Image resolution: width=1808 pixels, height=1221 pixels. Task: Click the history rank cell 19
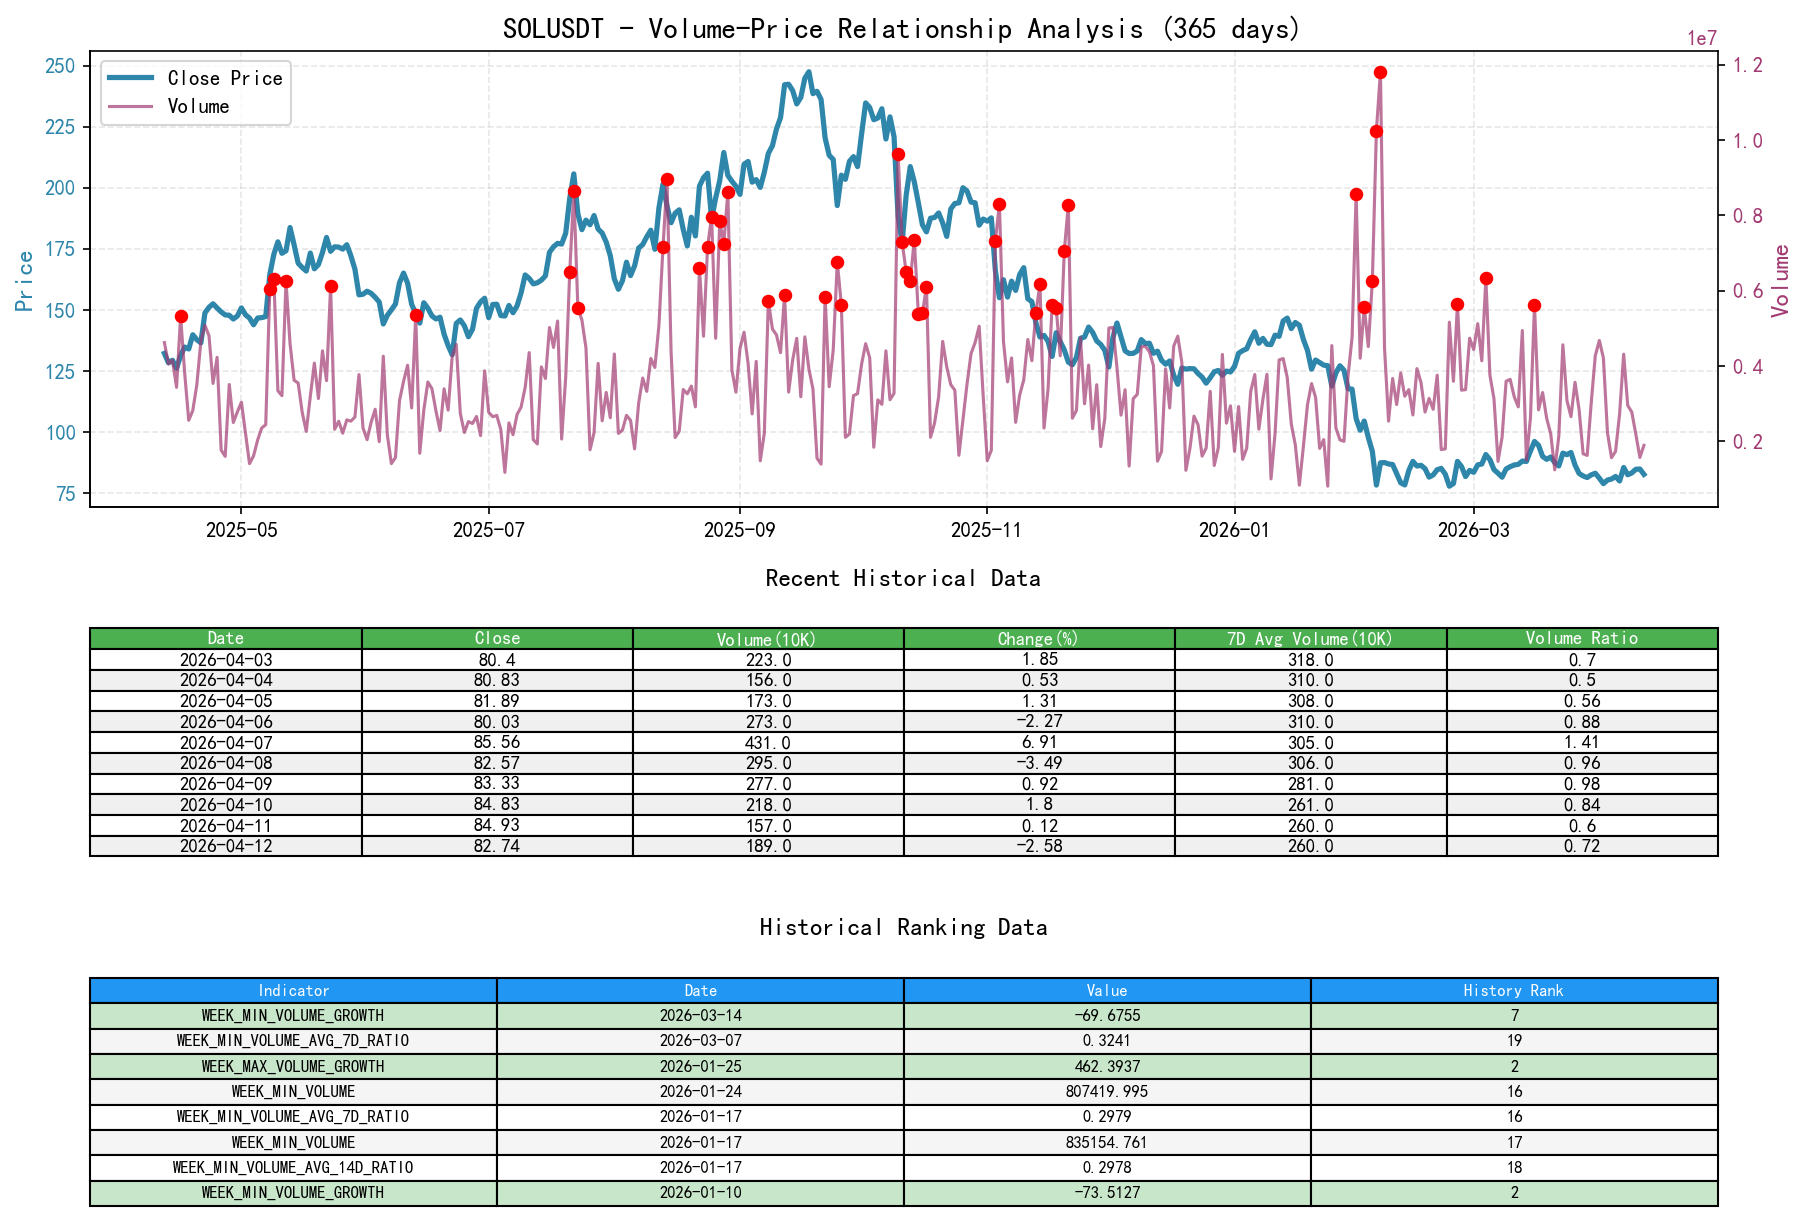pos(1514,1041)
